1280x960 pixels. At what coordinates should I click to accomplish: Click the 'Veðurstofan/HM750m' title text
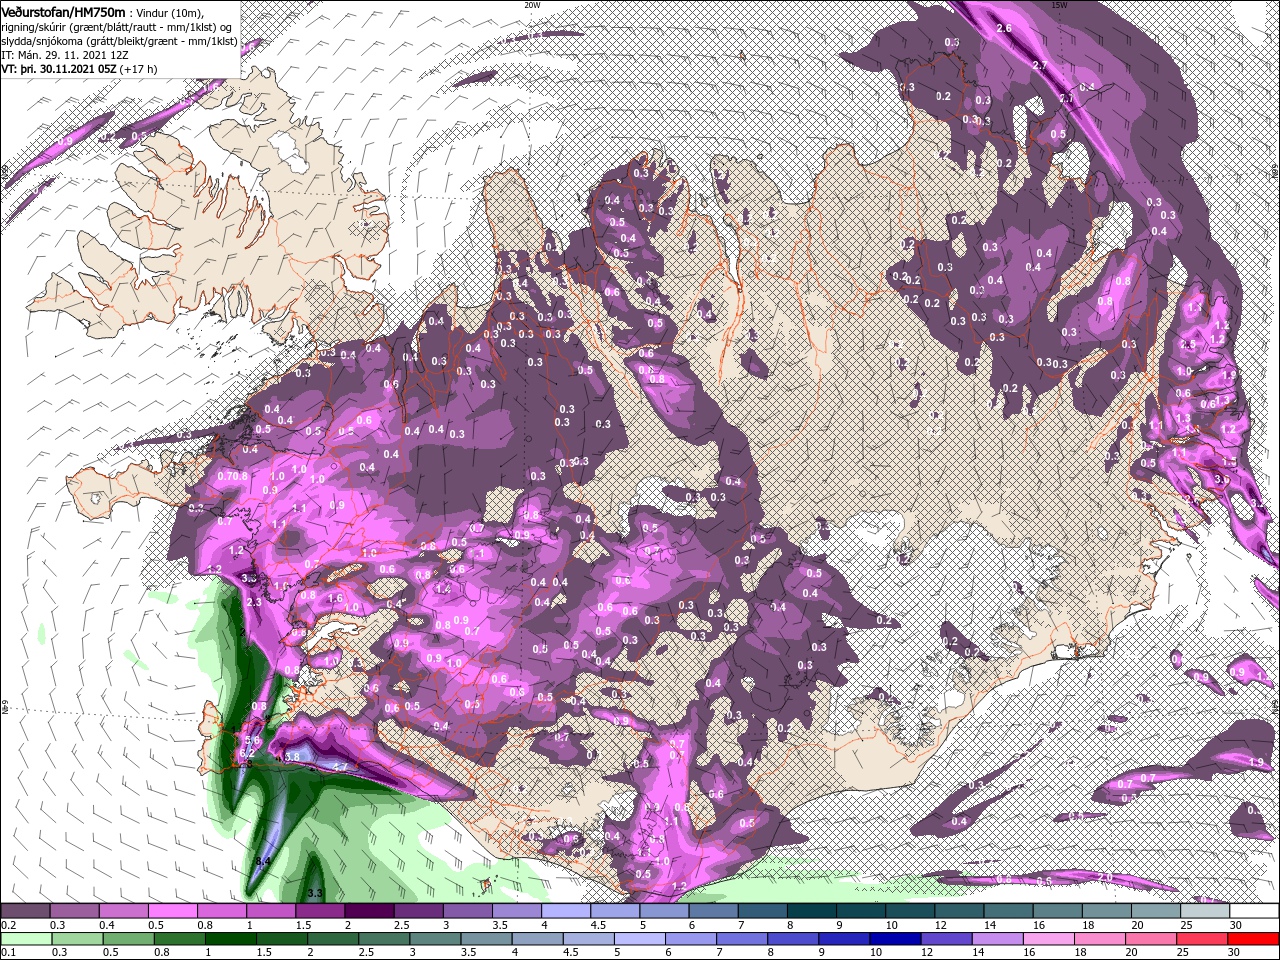[63, 11]
